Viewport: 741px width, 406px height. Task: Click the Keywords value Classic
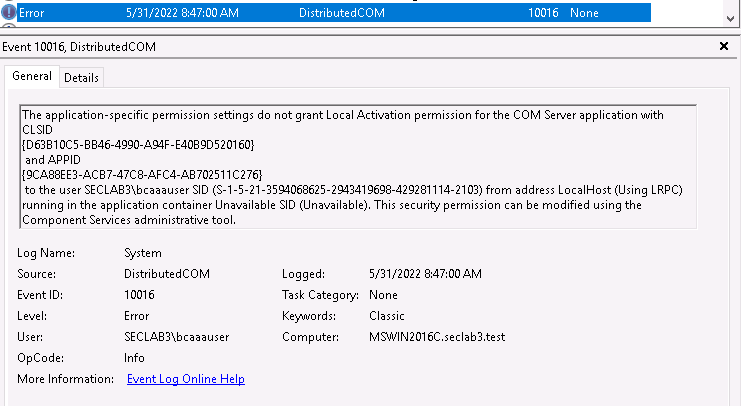(387, 316)
